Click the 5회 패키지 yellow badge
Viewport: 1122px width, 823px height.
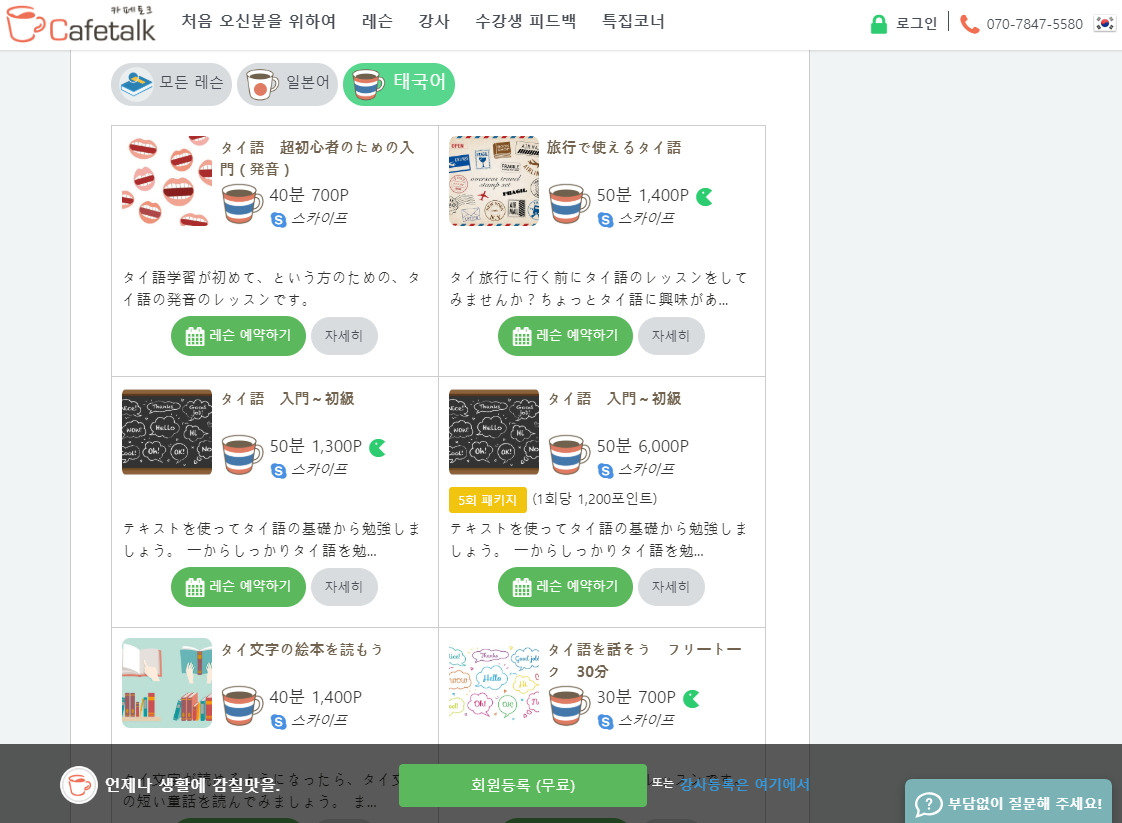pyautogui.click(x=487, y=500)
